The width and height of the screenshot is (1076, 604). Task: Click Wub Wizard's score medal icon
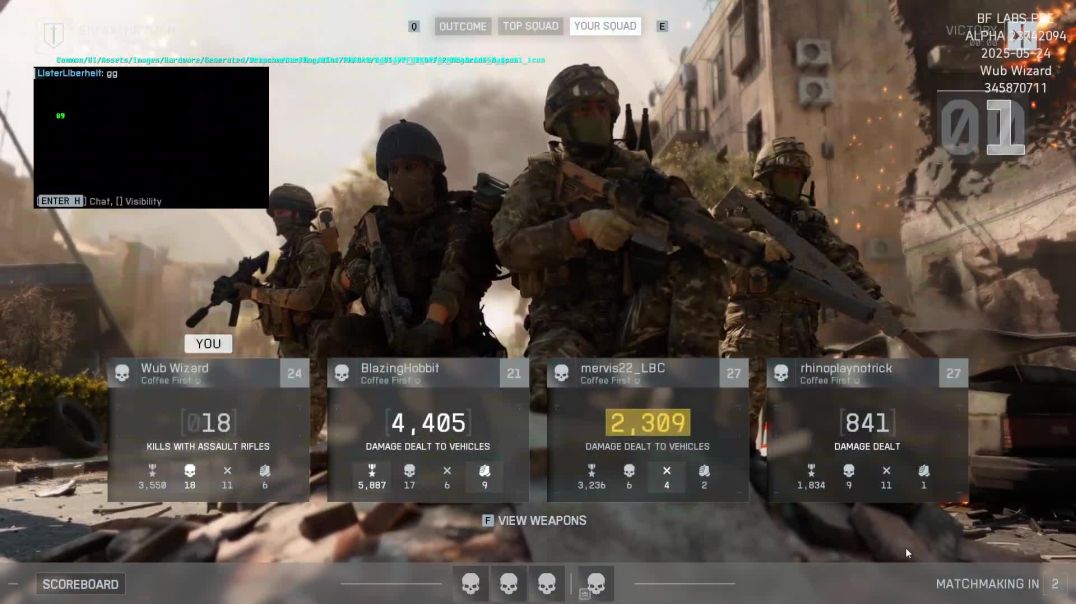coord(152,471)
